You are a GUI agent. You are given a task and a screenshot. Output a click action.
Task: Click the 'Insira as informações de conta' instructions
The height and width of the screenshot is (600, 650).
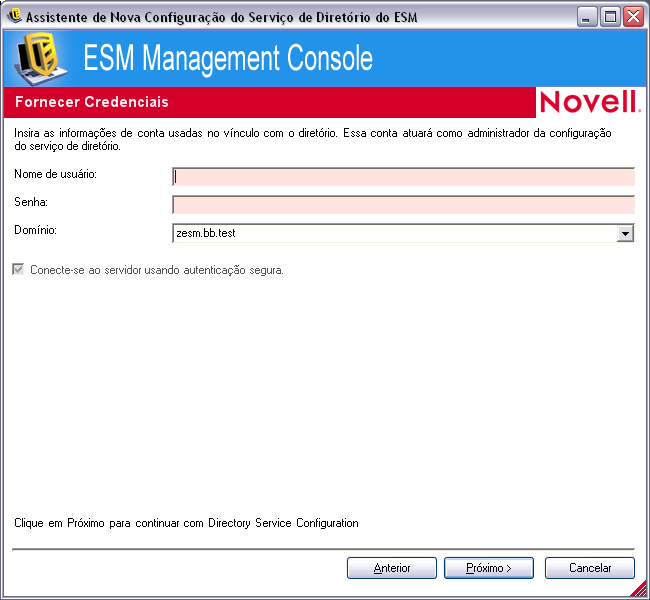(x=313, y=139)
